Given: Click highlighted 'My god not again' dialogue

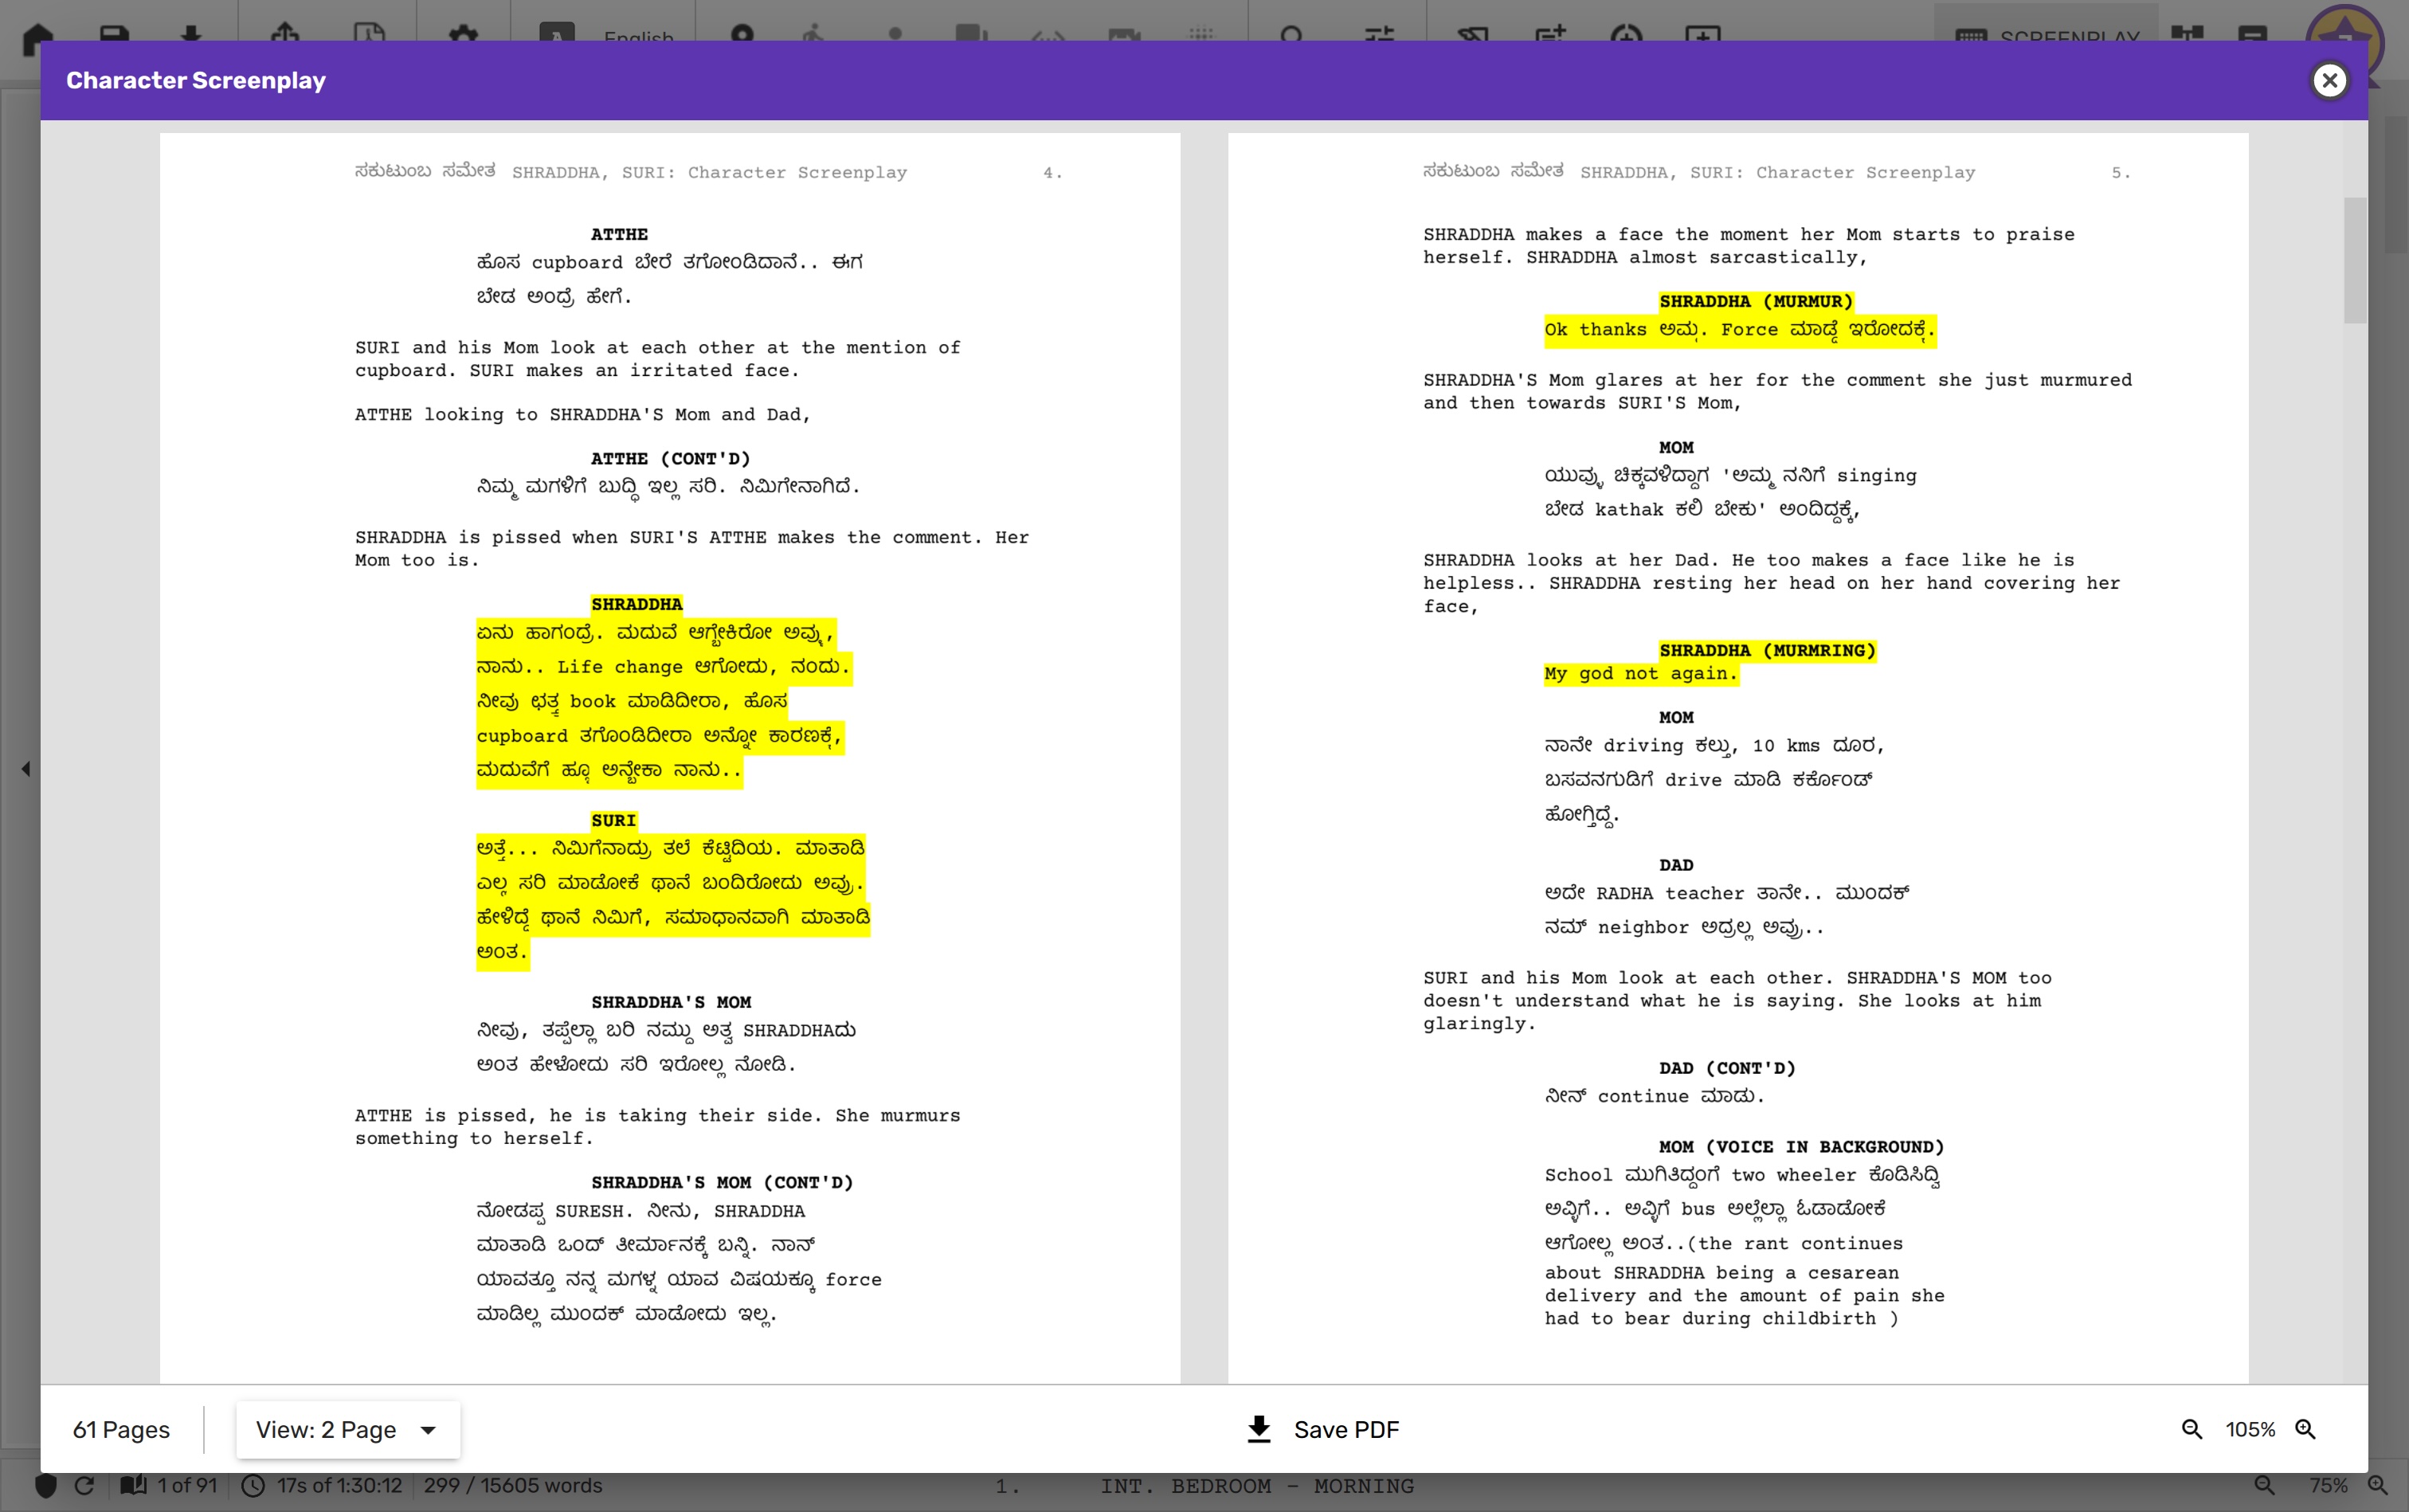Looking at the screenshot, I should pyautogui.click(x=1640, y=673).
